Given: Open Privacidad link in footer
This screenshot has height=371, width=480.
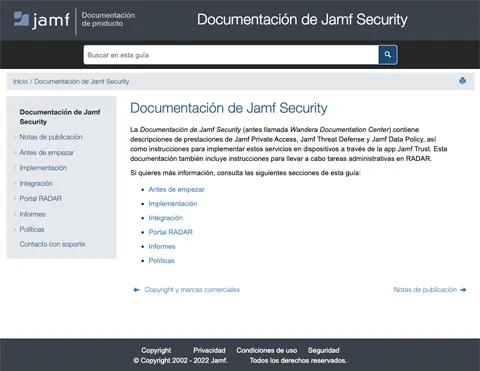Looking at the screenshot, I should [x=209, y=350].
